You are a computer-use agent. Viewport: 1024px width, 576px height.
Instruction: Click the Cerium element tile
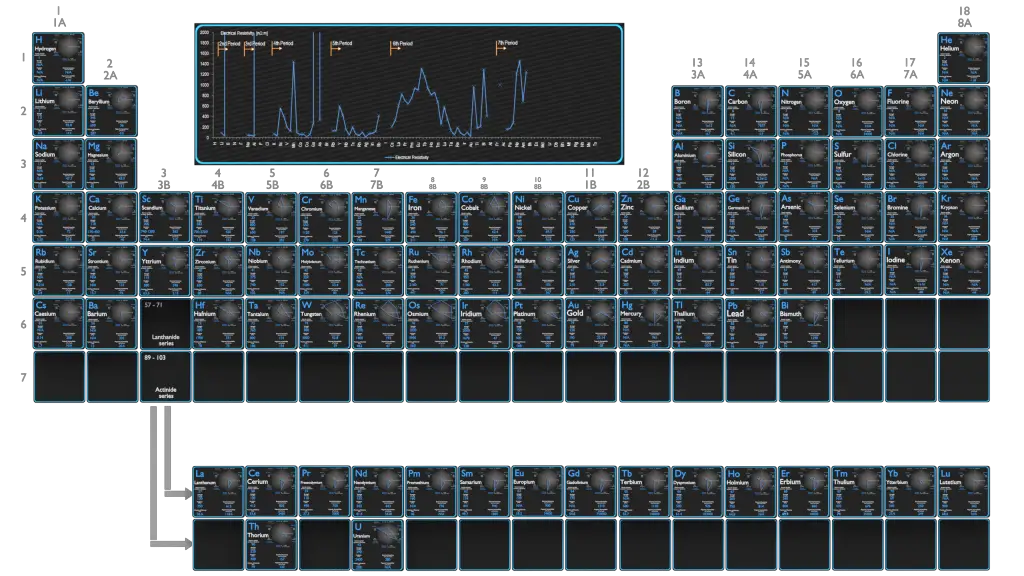(x=270, y=490)
